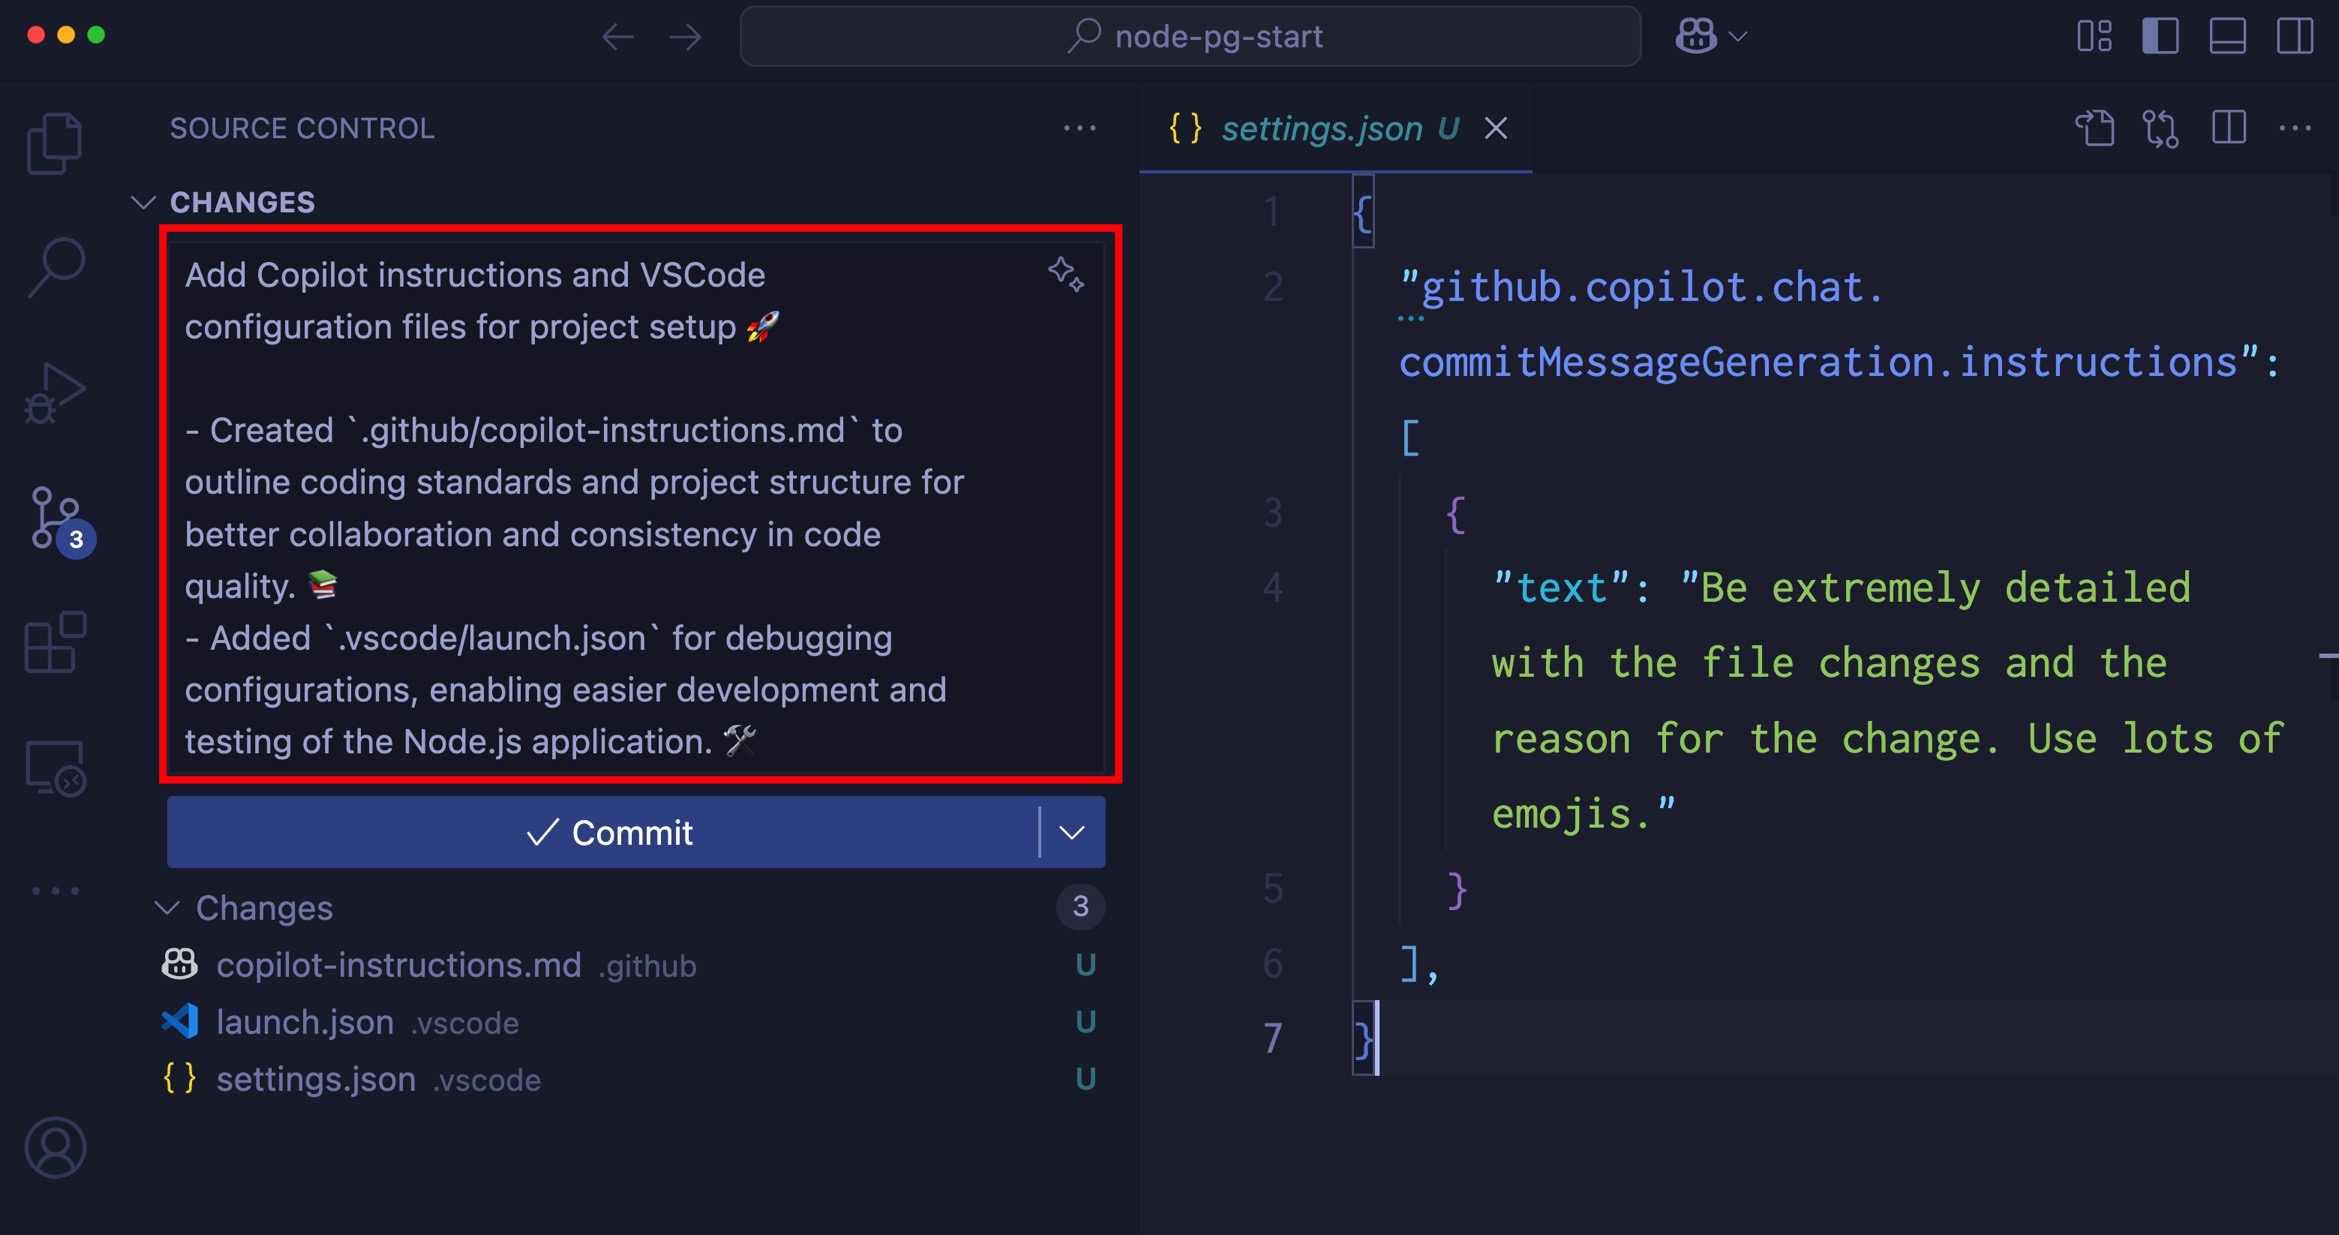Open the Copilot menu in the title bar
The height and width of the screenshot is (1235, 2339).
coord(1710,36)
